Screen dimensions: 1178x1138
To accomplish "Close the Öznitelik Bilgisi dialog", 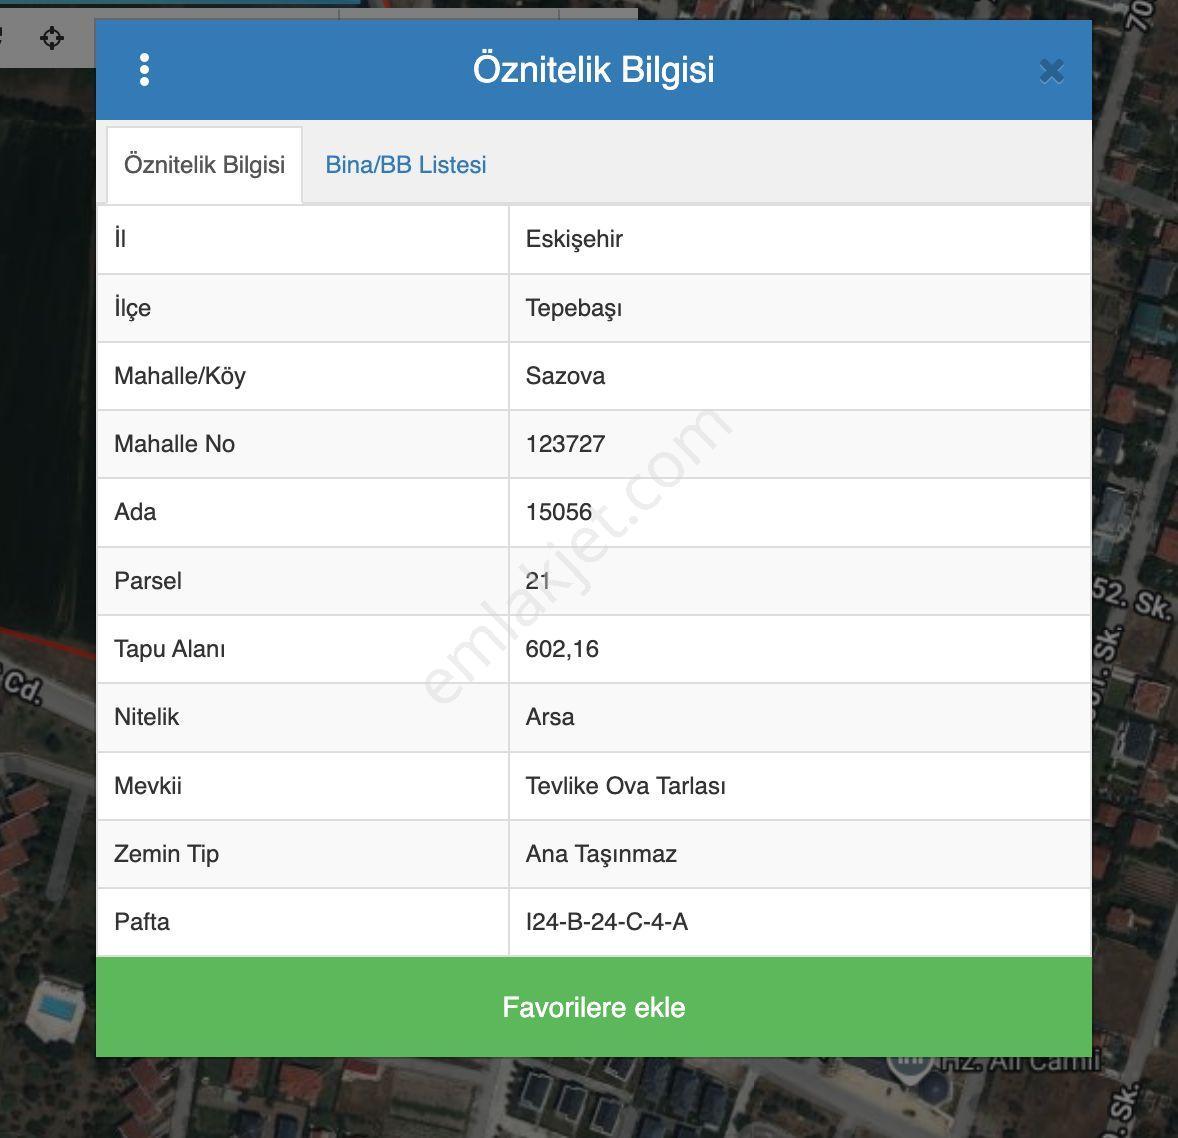I will pos(1051,71).
